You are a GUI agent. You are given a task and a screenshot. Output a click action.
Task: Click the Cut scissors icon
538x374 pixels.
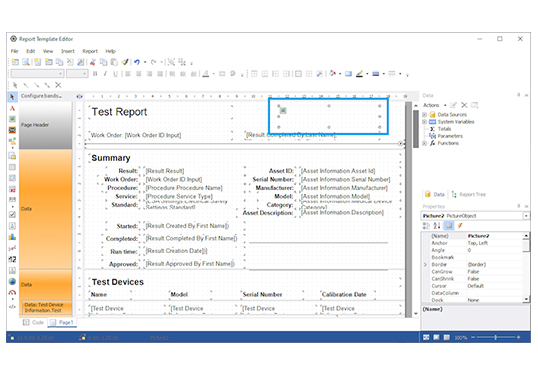[93, 62]
